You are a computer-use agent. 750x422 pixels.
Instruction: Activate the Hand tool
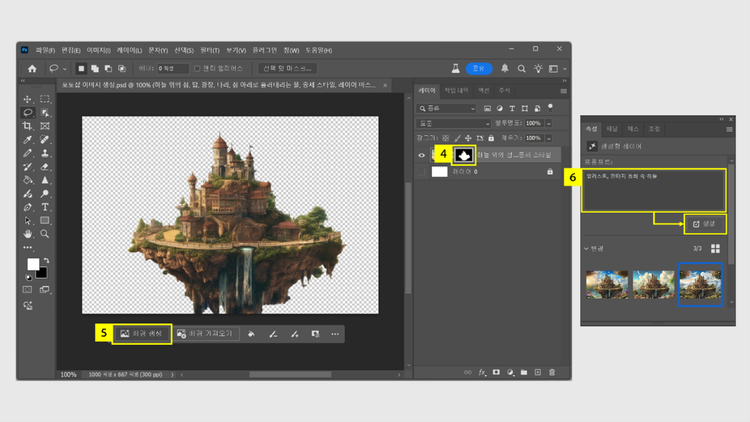tap(28, 233)
